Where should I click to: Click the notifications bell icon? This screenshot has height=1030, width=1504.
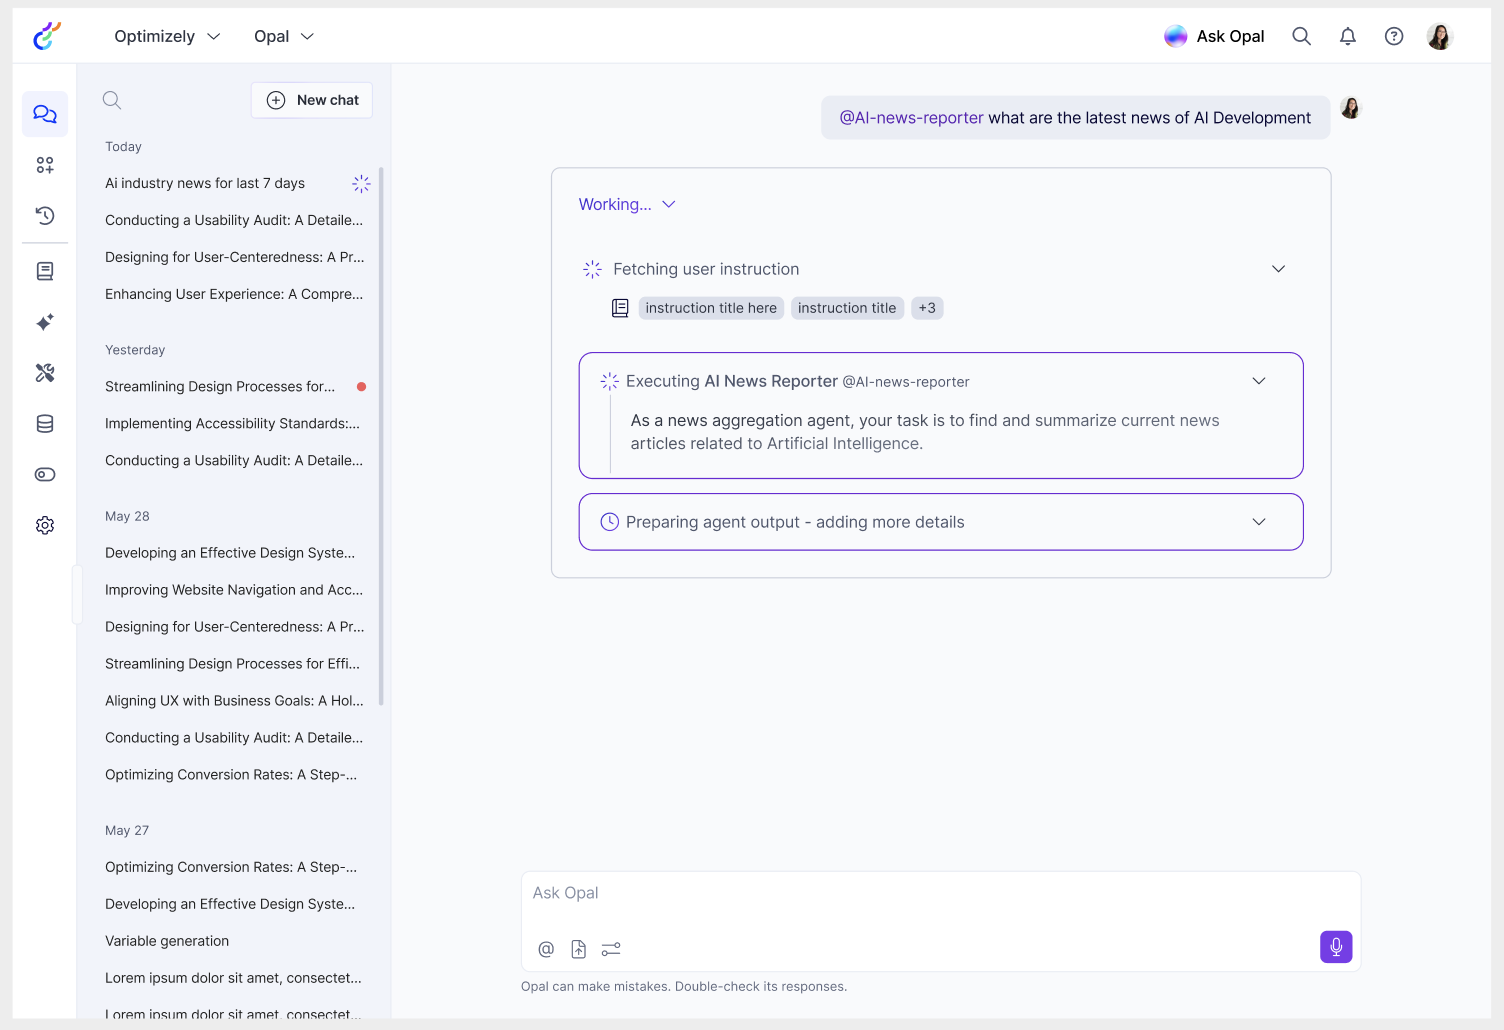pyautogui.click(x=1347, y=36)
